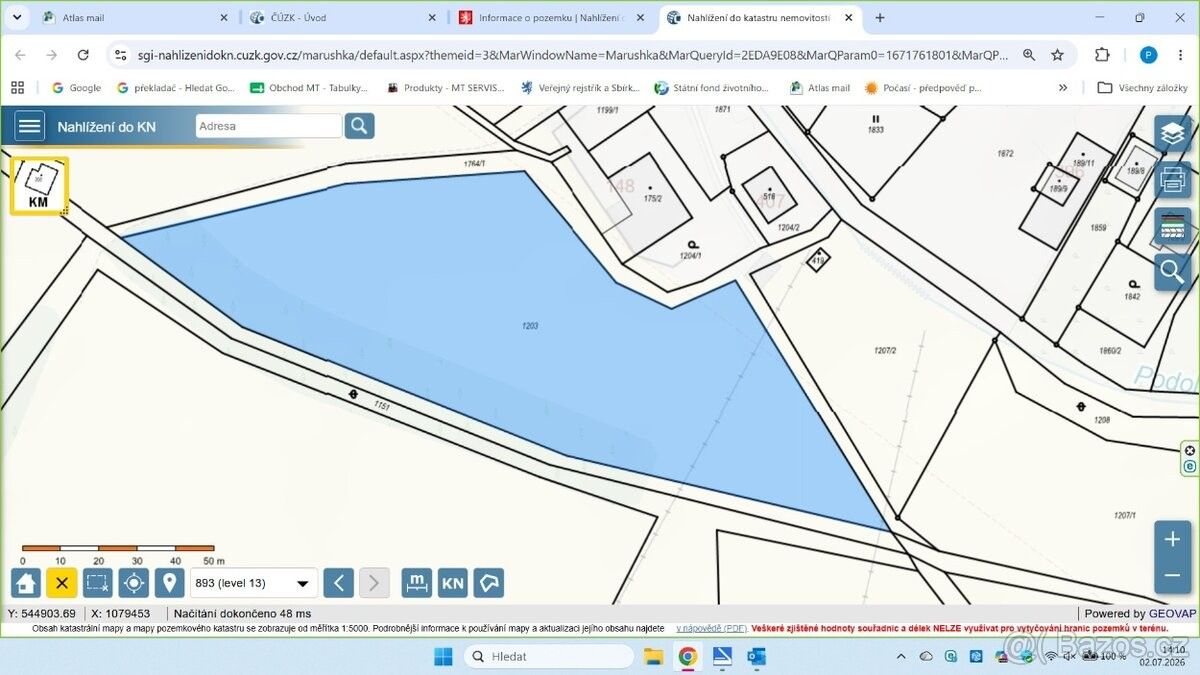Image resolution: width=1200 pixels, height=675 pixels.
Task: Go to the home map extent
Action: (x=26, y=583)
